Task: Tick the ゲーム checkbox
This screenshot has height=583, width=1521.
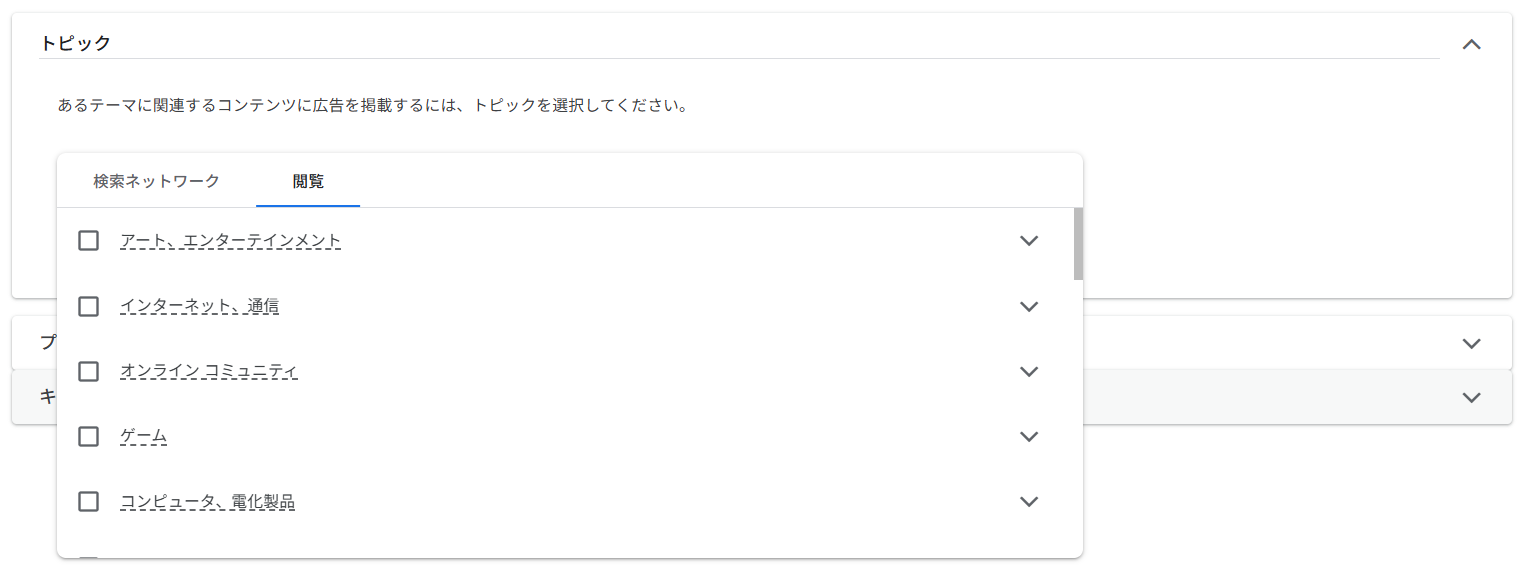Action: (89, 436)
